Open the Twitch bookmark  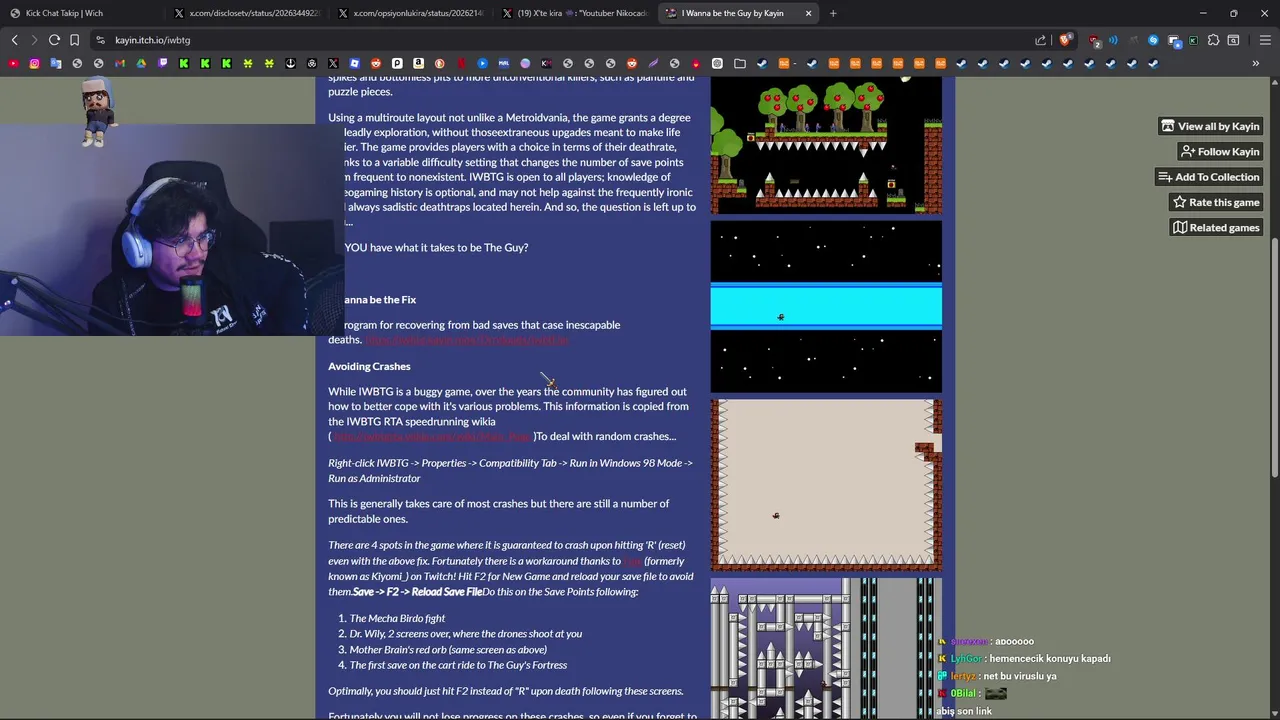click(163, 63)
